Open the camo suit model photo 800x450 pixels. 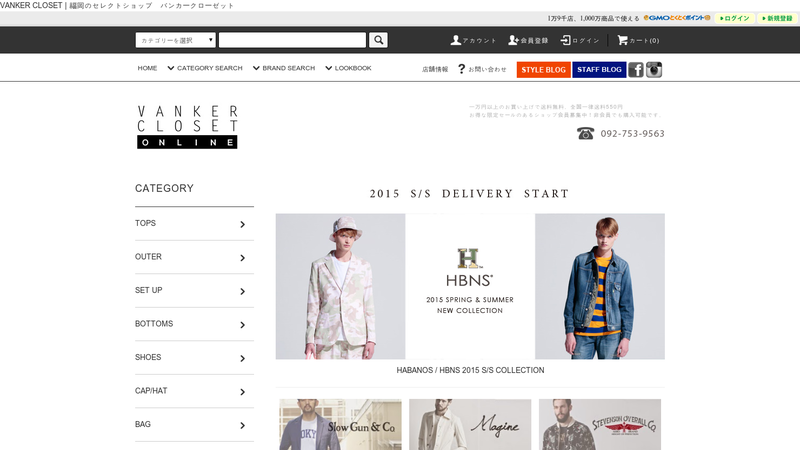pyautogui.click(x=340, y=286)
